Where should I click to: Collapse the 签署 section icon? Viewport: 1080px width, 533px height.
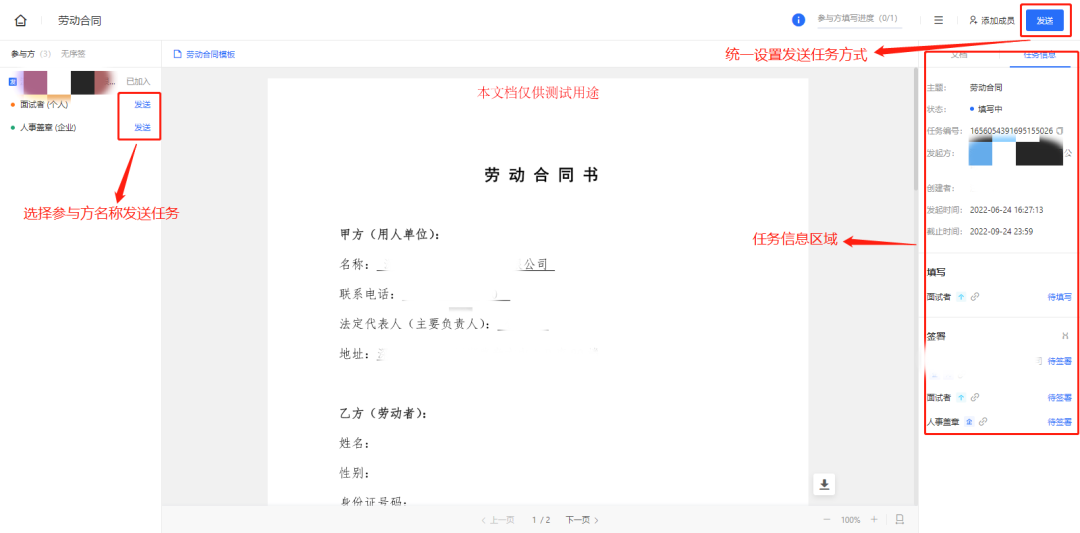pos(1065,336)
